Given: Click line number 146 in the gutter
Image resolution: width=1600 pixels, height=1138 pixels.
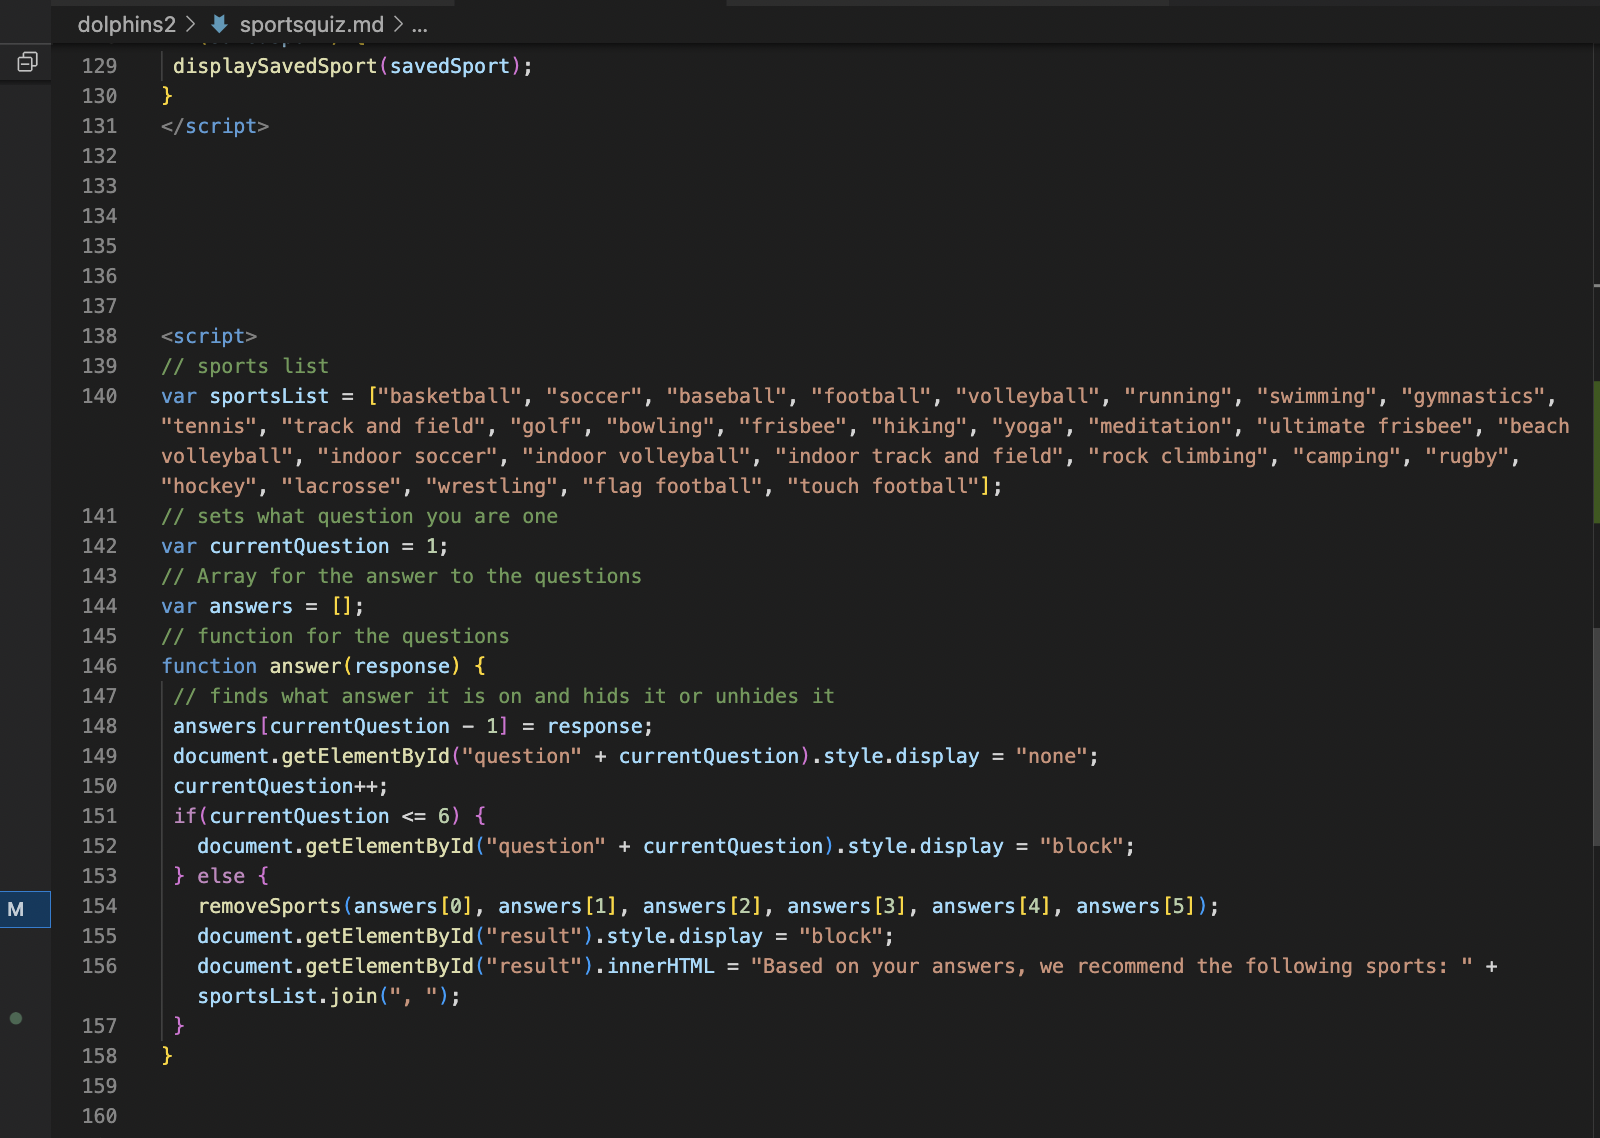Looking at the screenshot, I should tap(99, 666).
